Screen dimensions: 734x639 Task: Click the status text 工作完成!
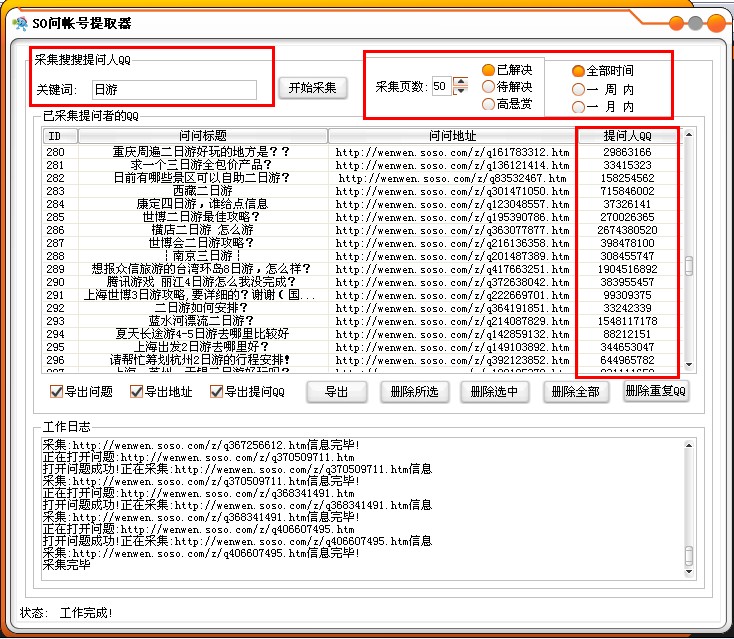(x=86, y=613)
